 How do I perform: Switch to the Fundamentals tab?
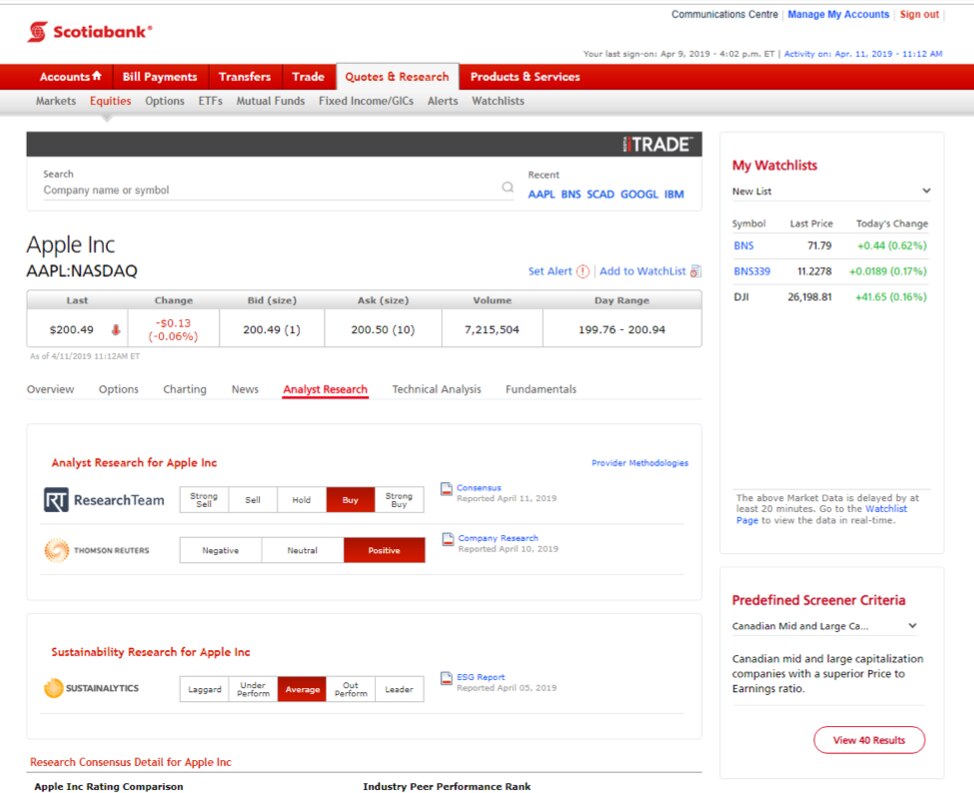coord(541,389)
